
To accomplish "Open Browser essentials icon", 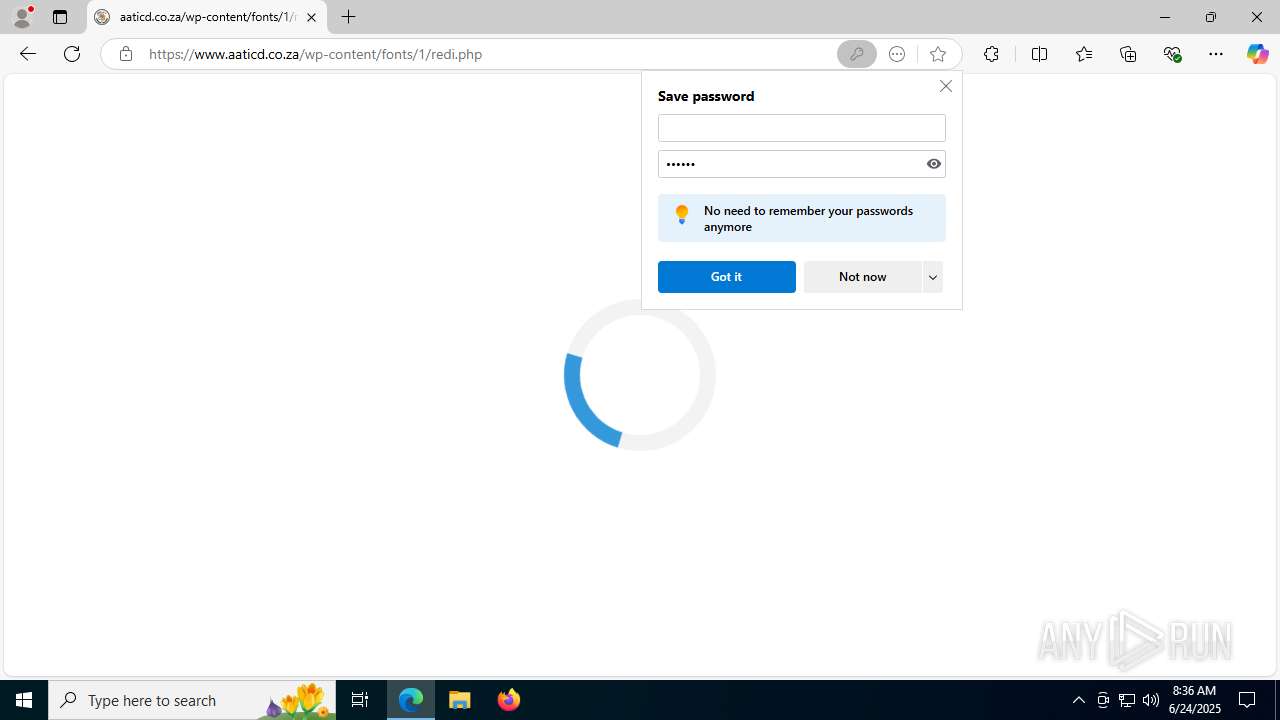I will tap(1172, 54).
